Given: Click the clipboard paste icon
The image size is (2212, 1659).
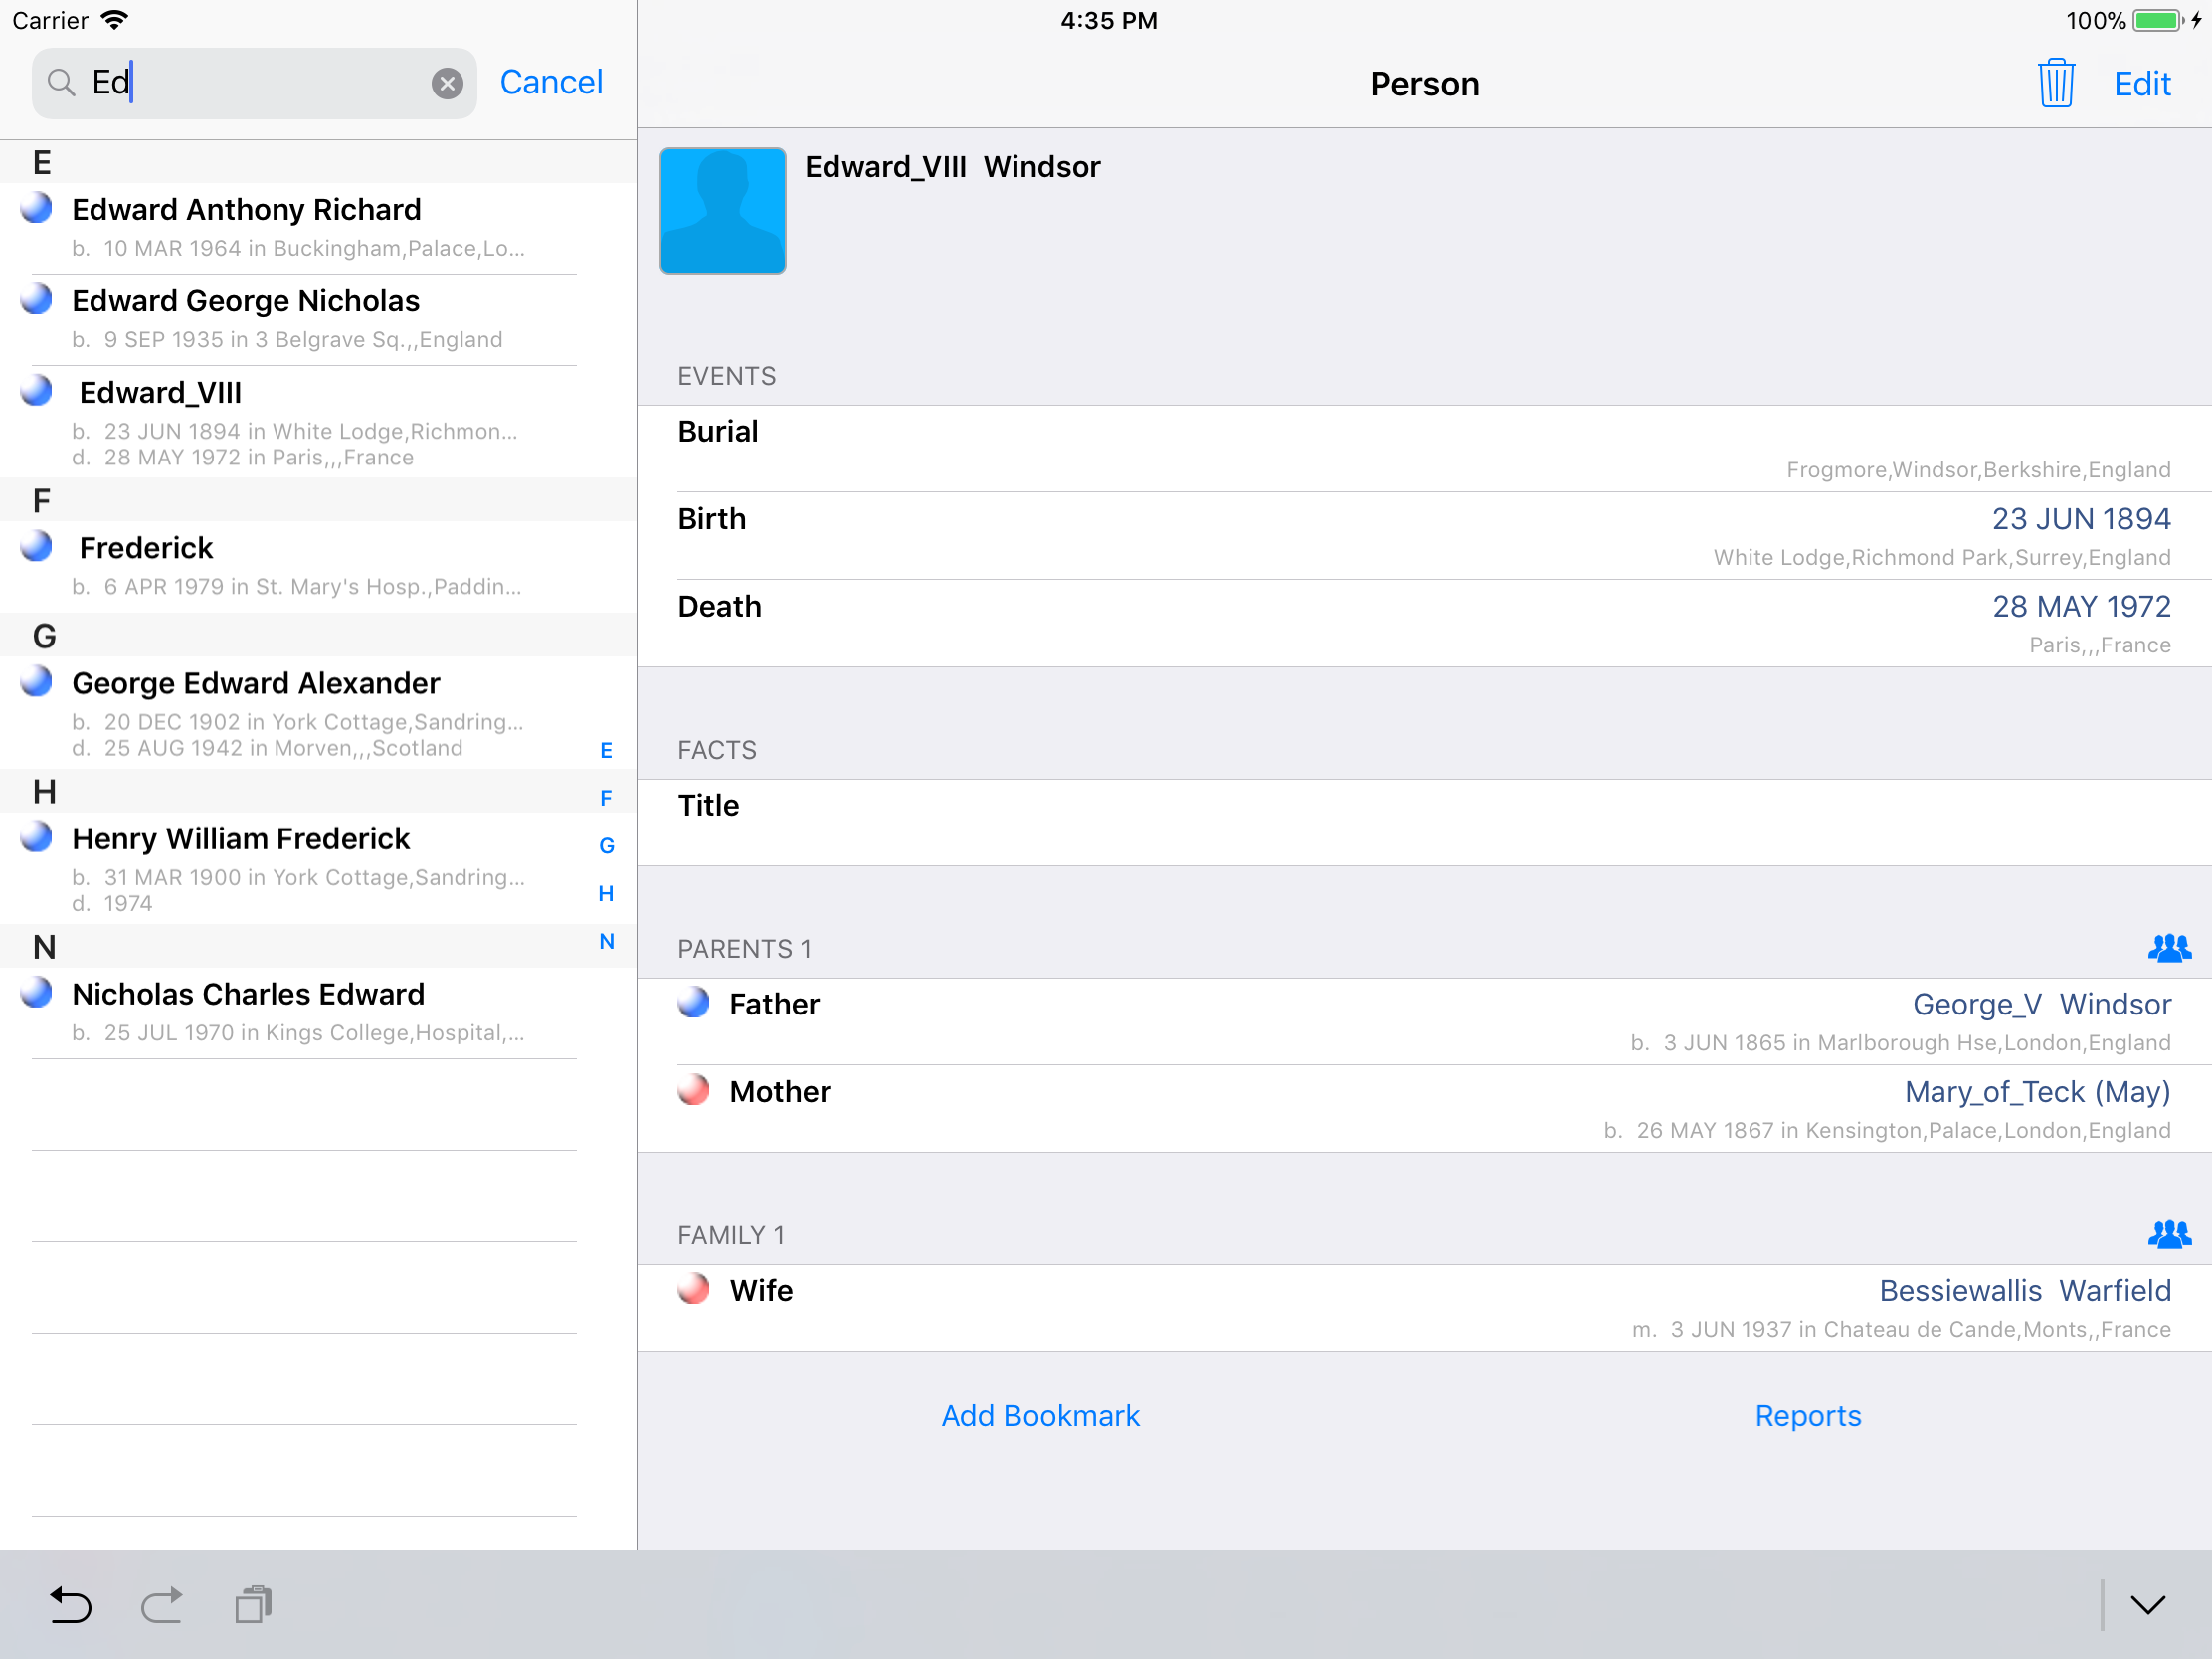Looking at the screenshot, I should click(253, 1604).
